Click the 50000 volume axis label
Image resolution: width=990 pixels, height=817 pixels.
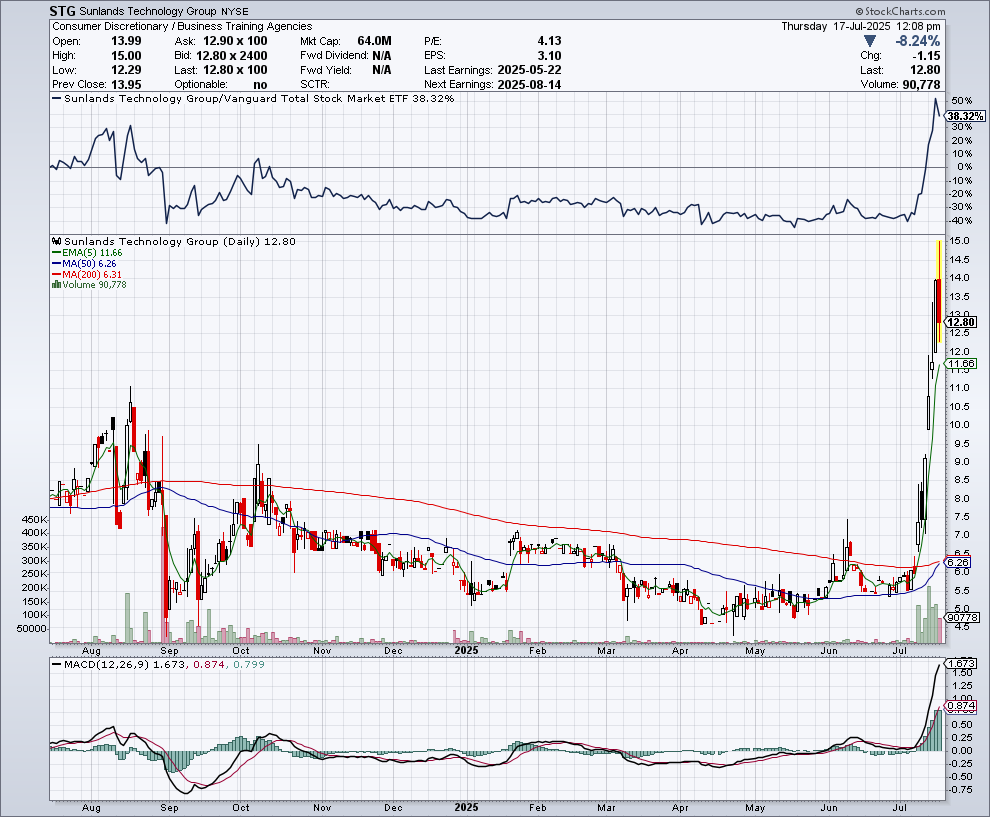pyautogui.click(x=31, y=629)
